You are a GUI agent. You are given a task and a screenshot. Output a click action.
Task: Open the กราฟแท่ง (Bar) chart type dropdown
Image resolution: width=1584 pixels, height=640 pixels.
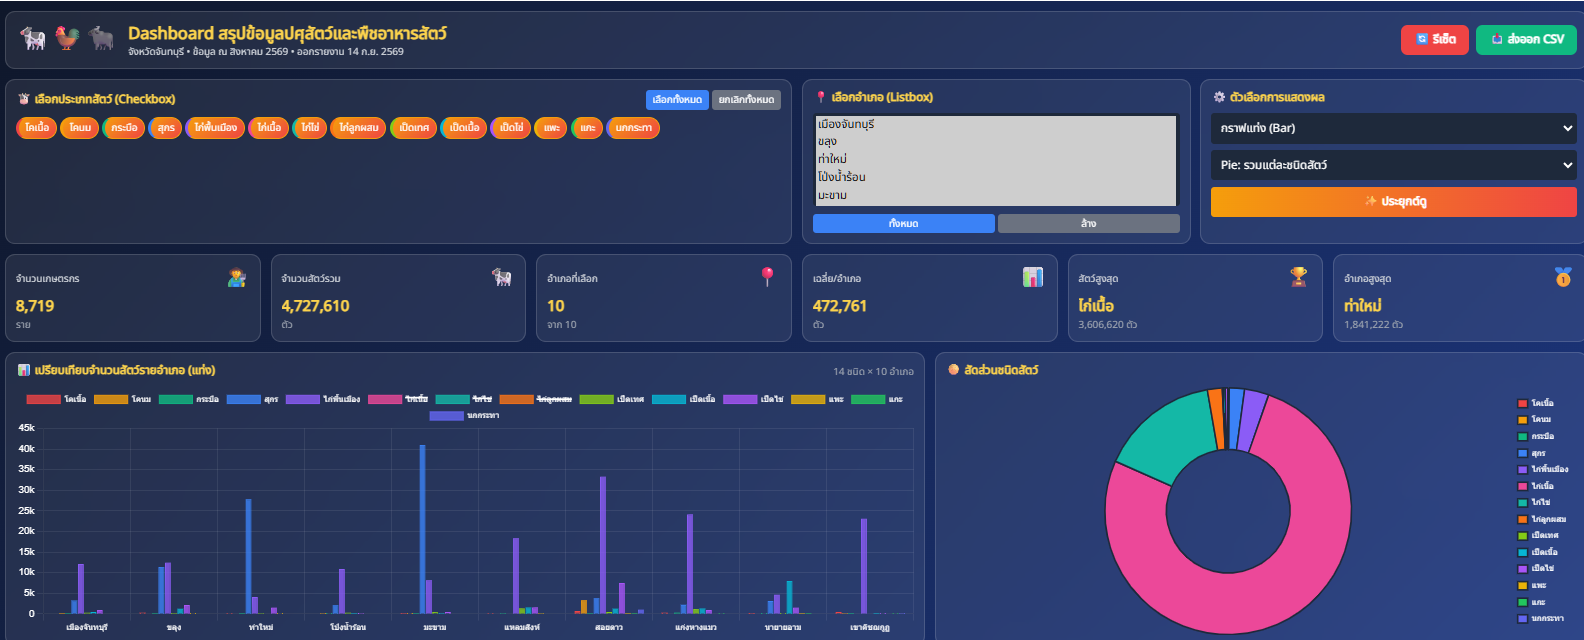tap(1394, 128)
